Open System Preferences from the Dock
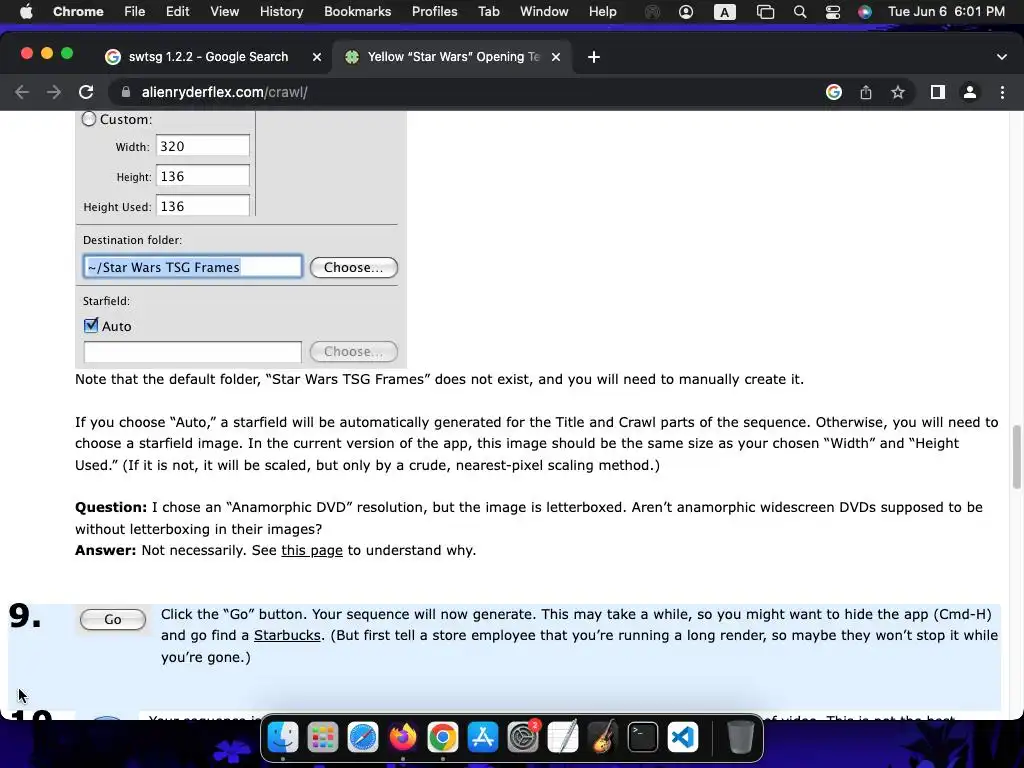The width and height of the screenshot is (1024, 768). point(523,737)
